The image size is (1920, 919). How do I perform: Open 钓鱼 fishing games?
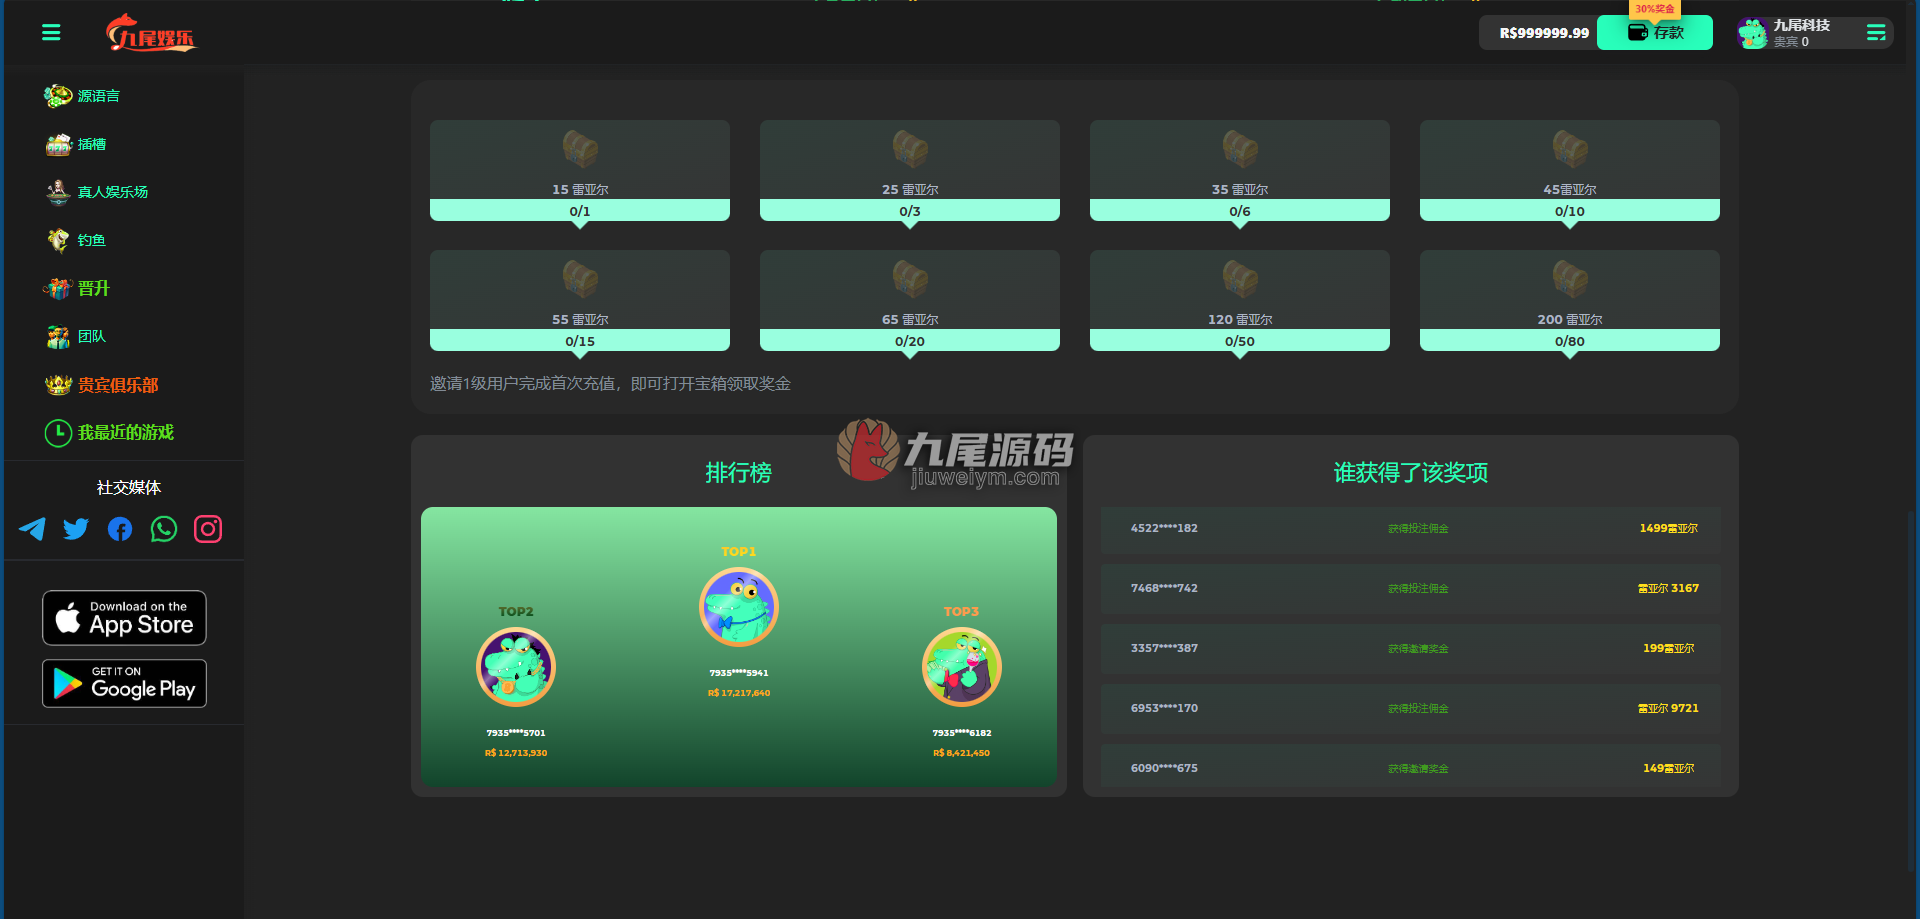click(x=76, y=240)
